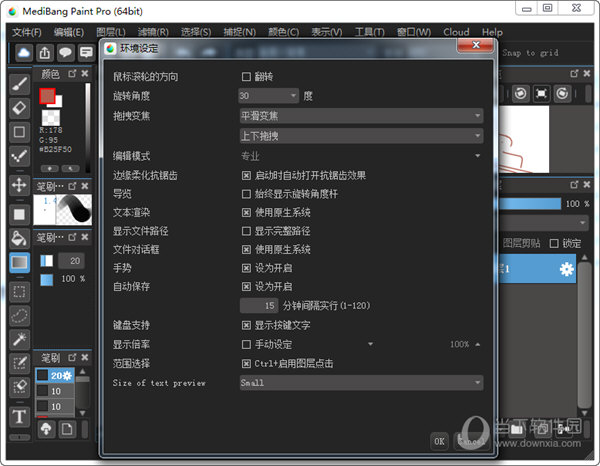Viewport: 600px width, 466px height.
Task: Click the rotate left navigator icon
Action: pyautogui.click(x=520, y=93)
